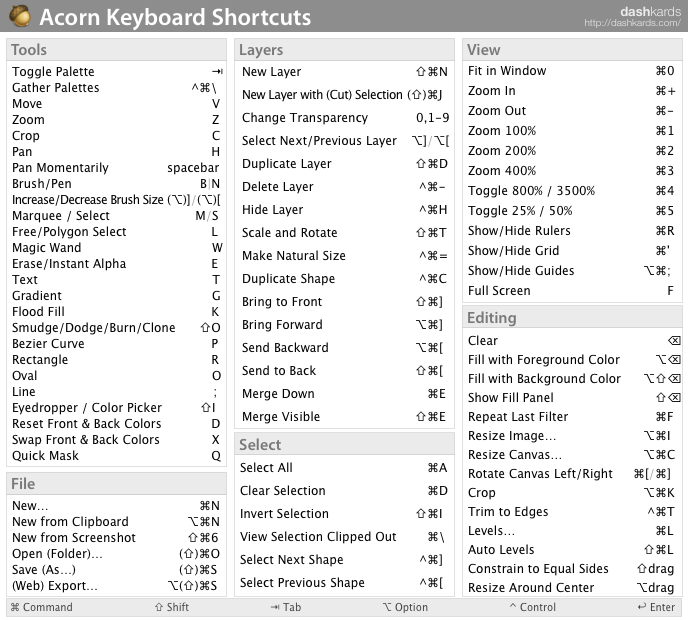Screen dimensions: 688x620
Task: Click the Bezier Curve row
Action: 115,344
